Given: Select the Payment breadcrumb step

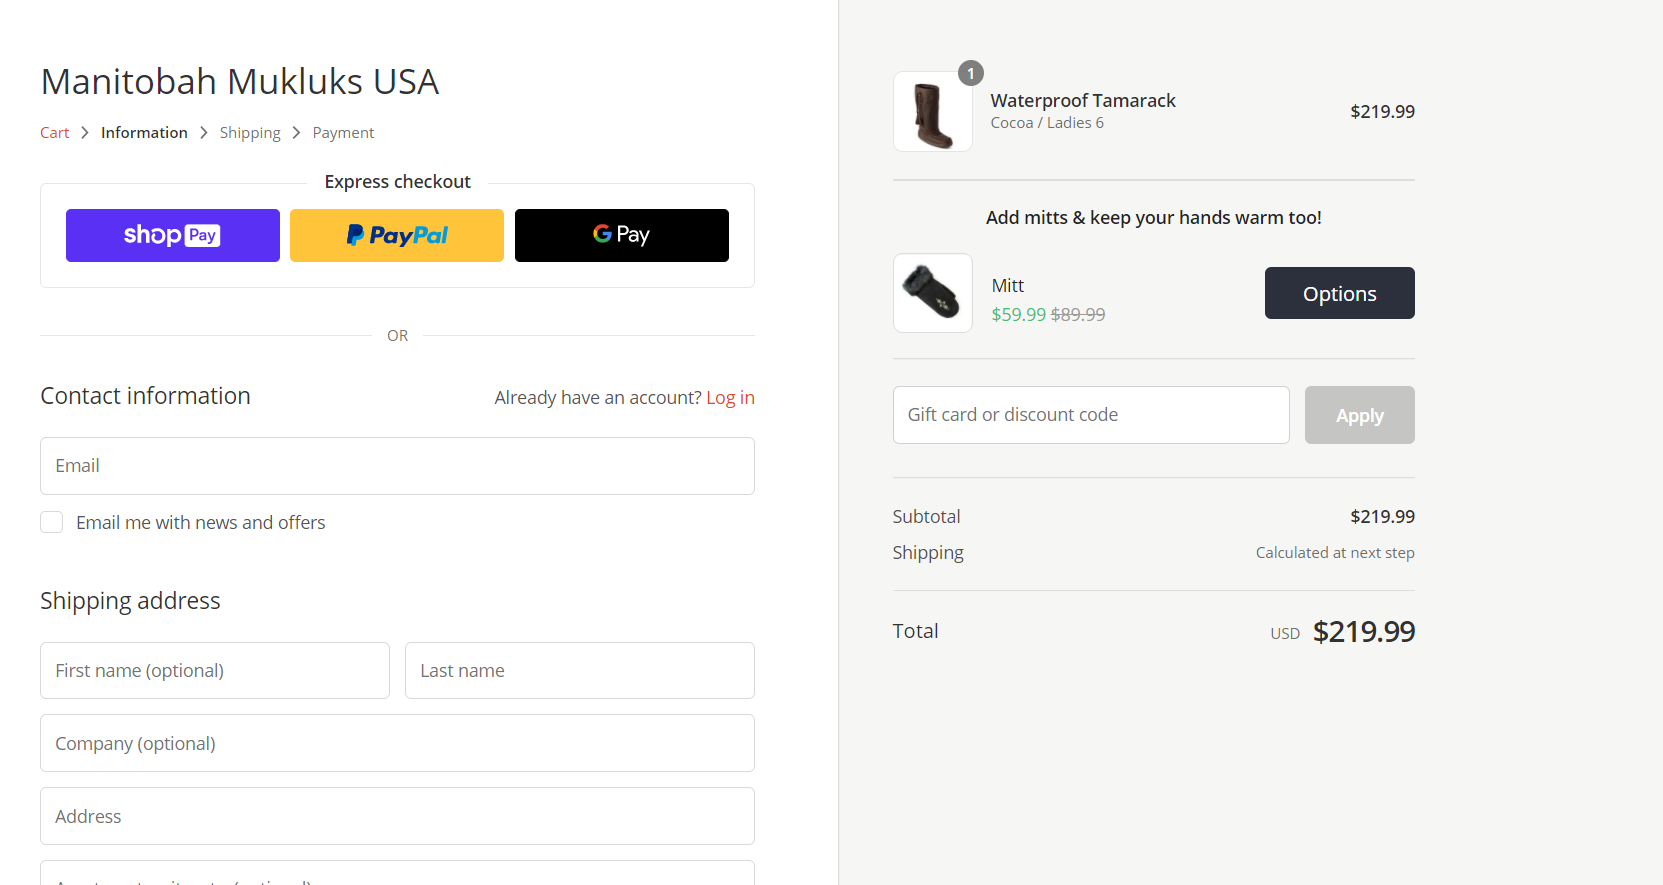Looking at the screenshot, I should point(343,133).
